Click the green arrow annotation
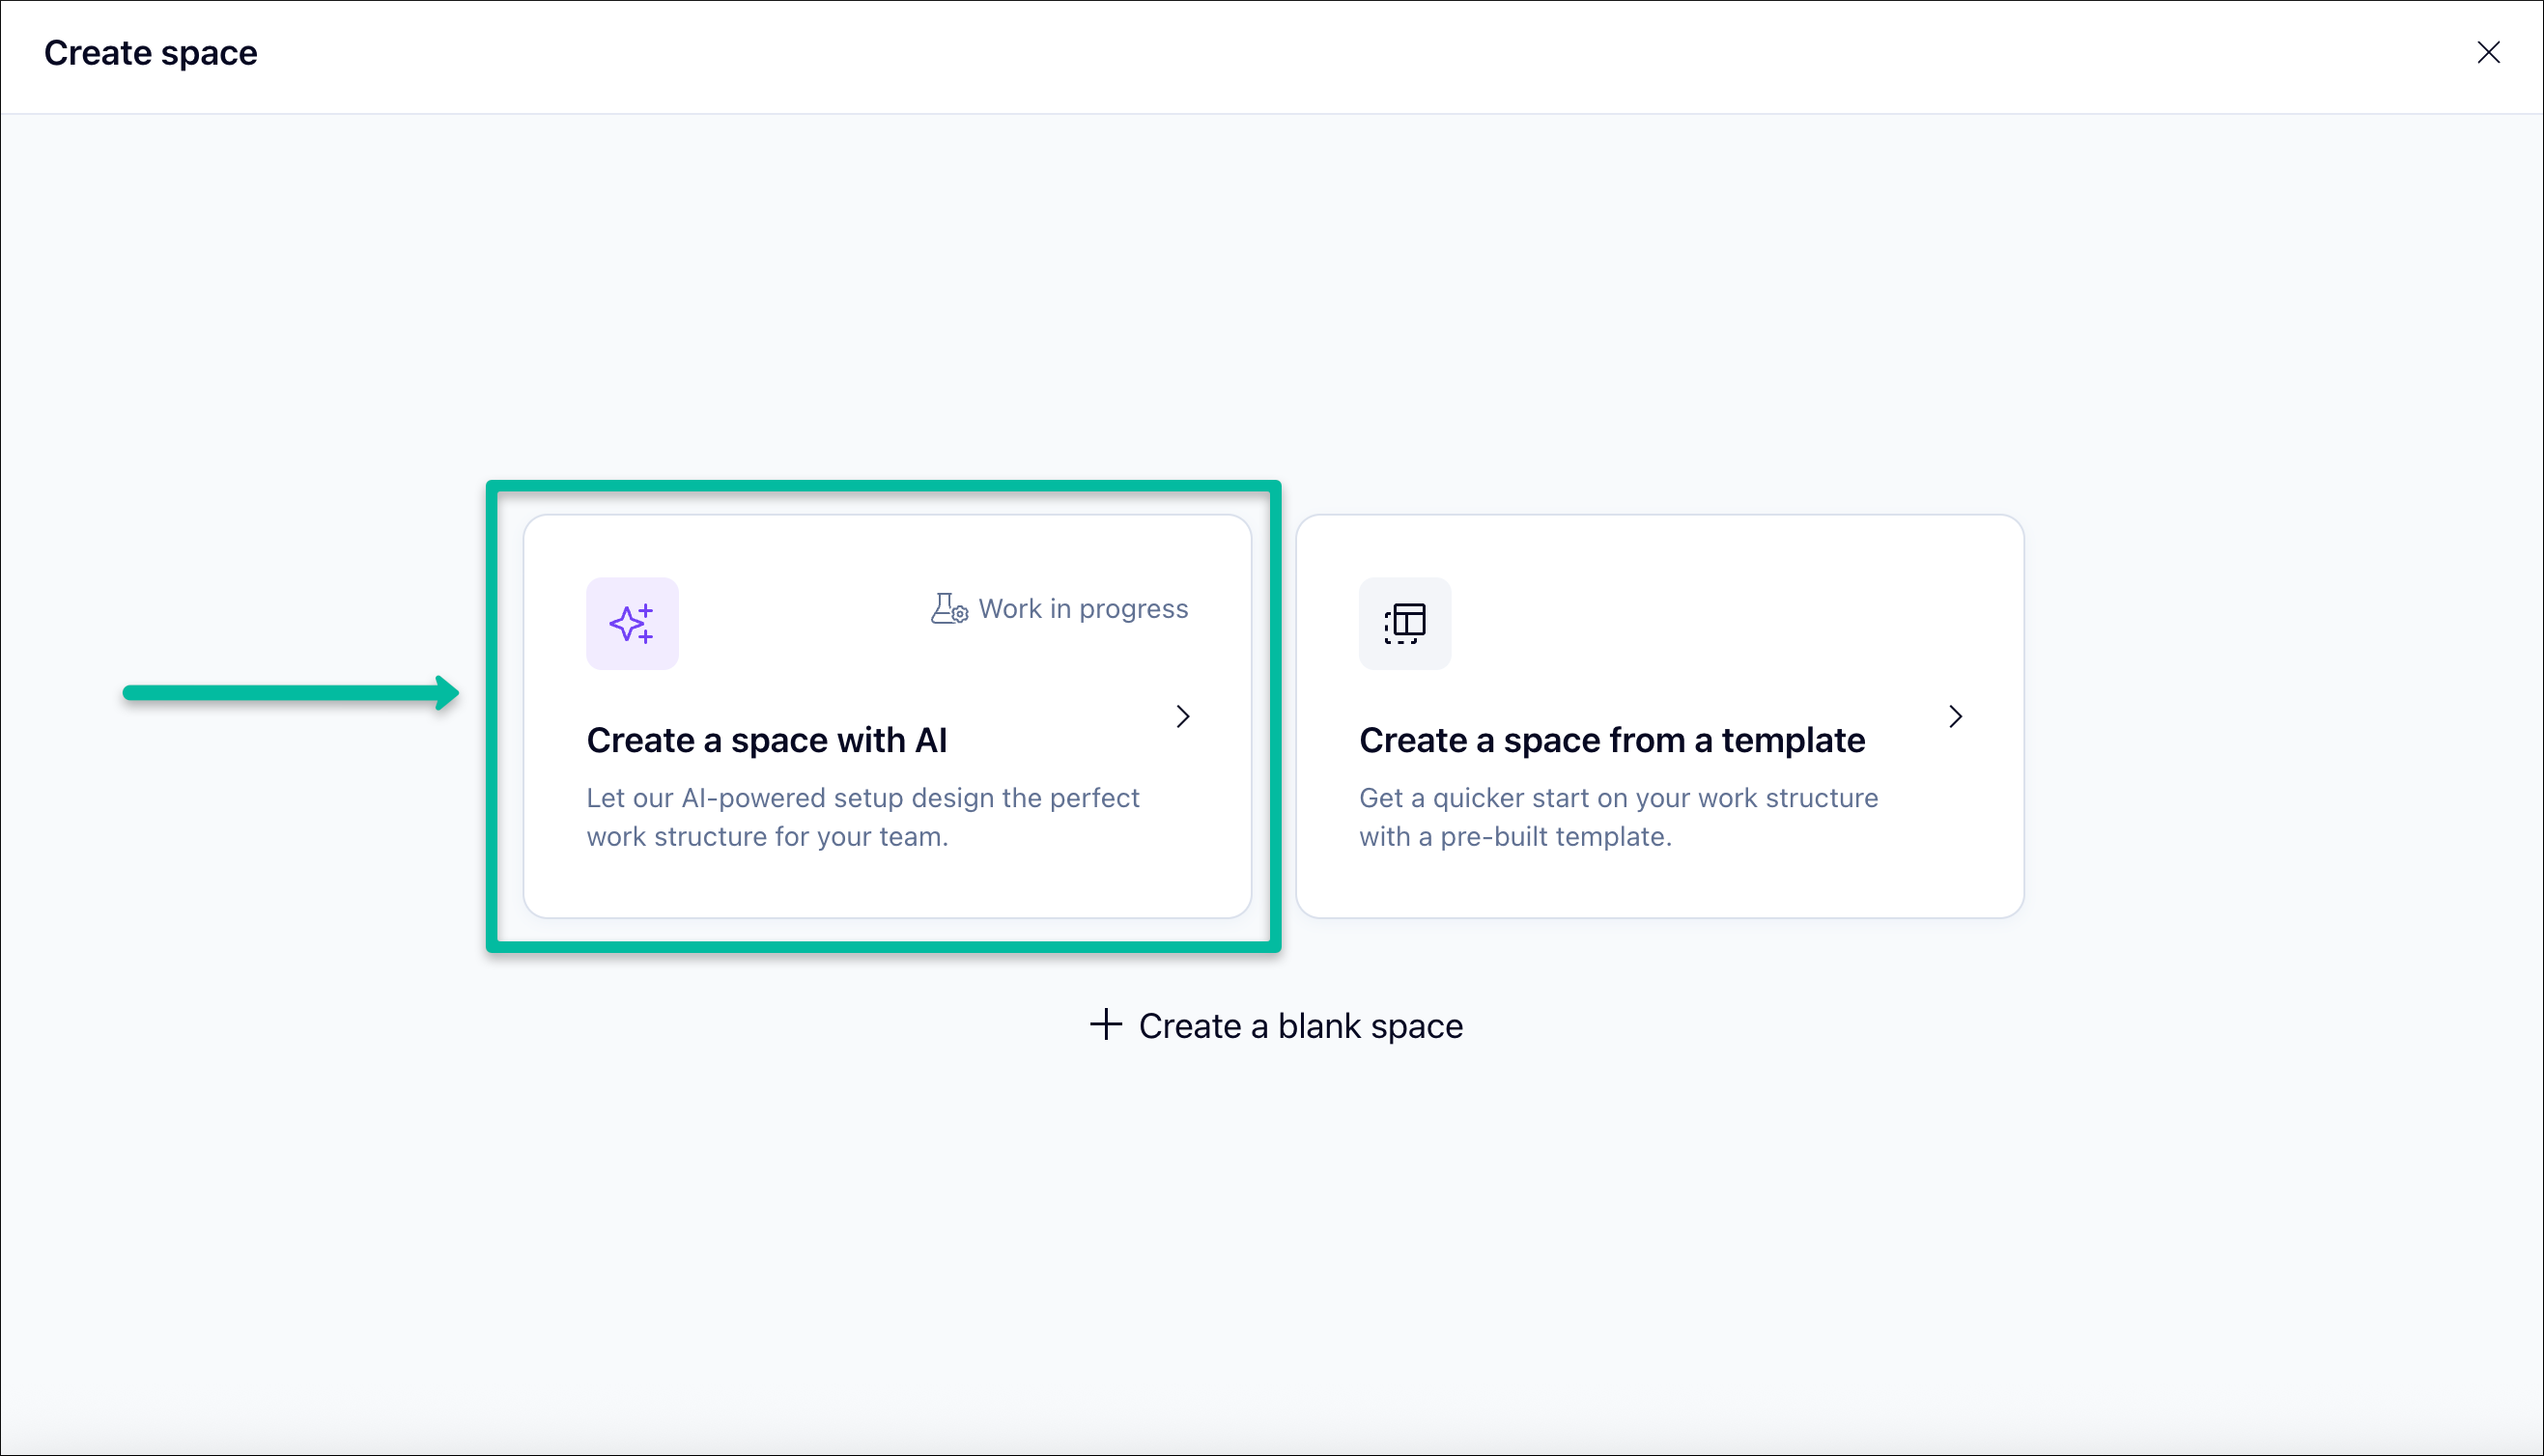The image size is (2544, 1456). (x=290, y=693)
